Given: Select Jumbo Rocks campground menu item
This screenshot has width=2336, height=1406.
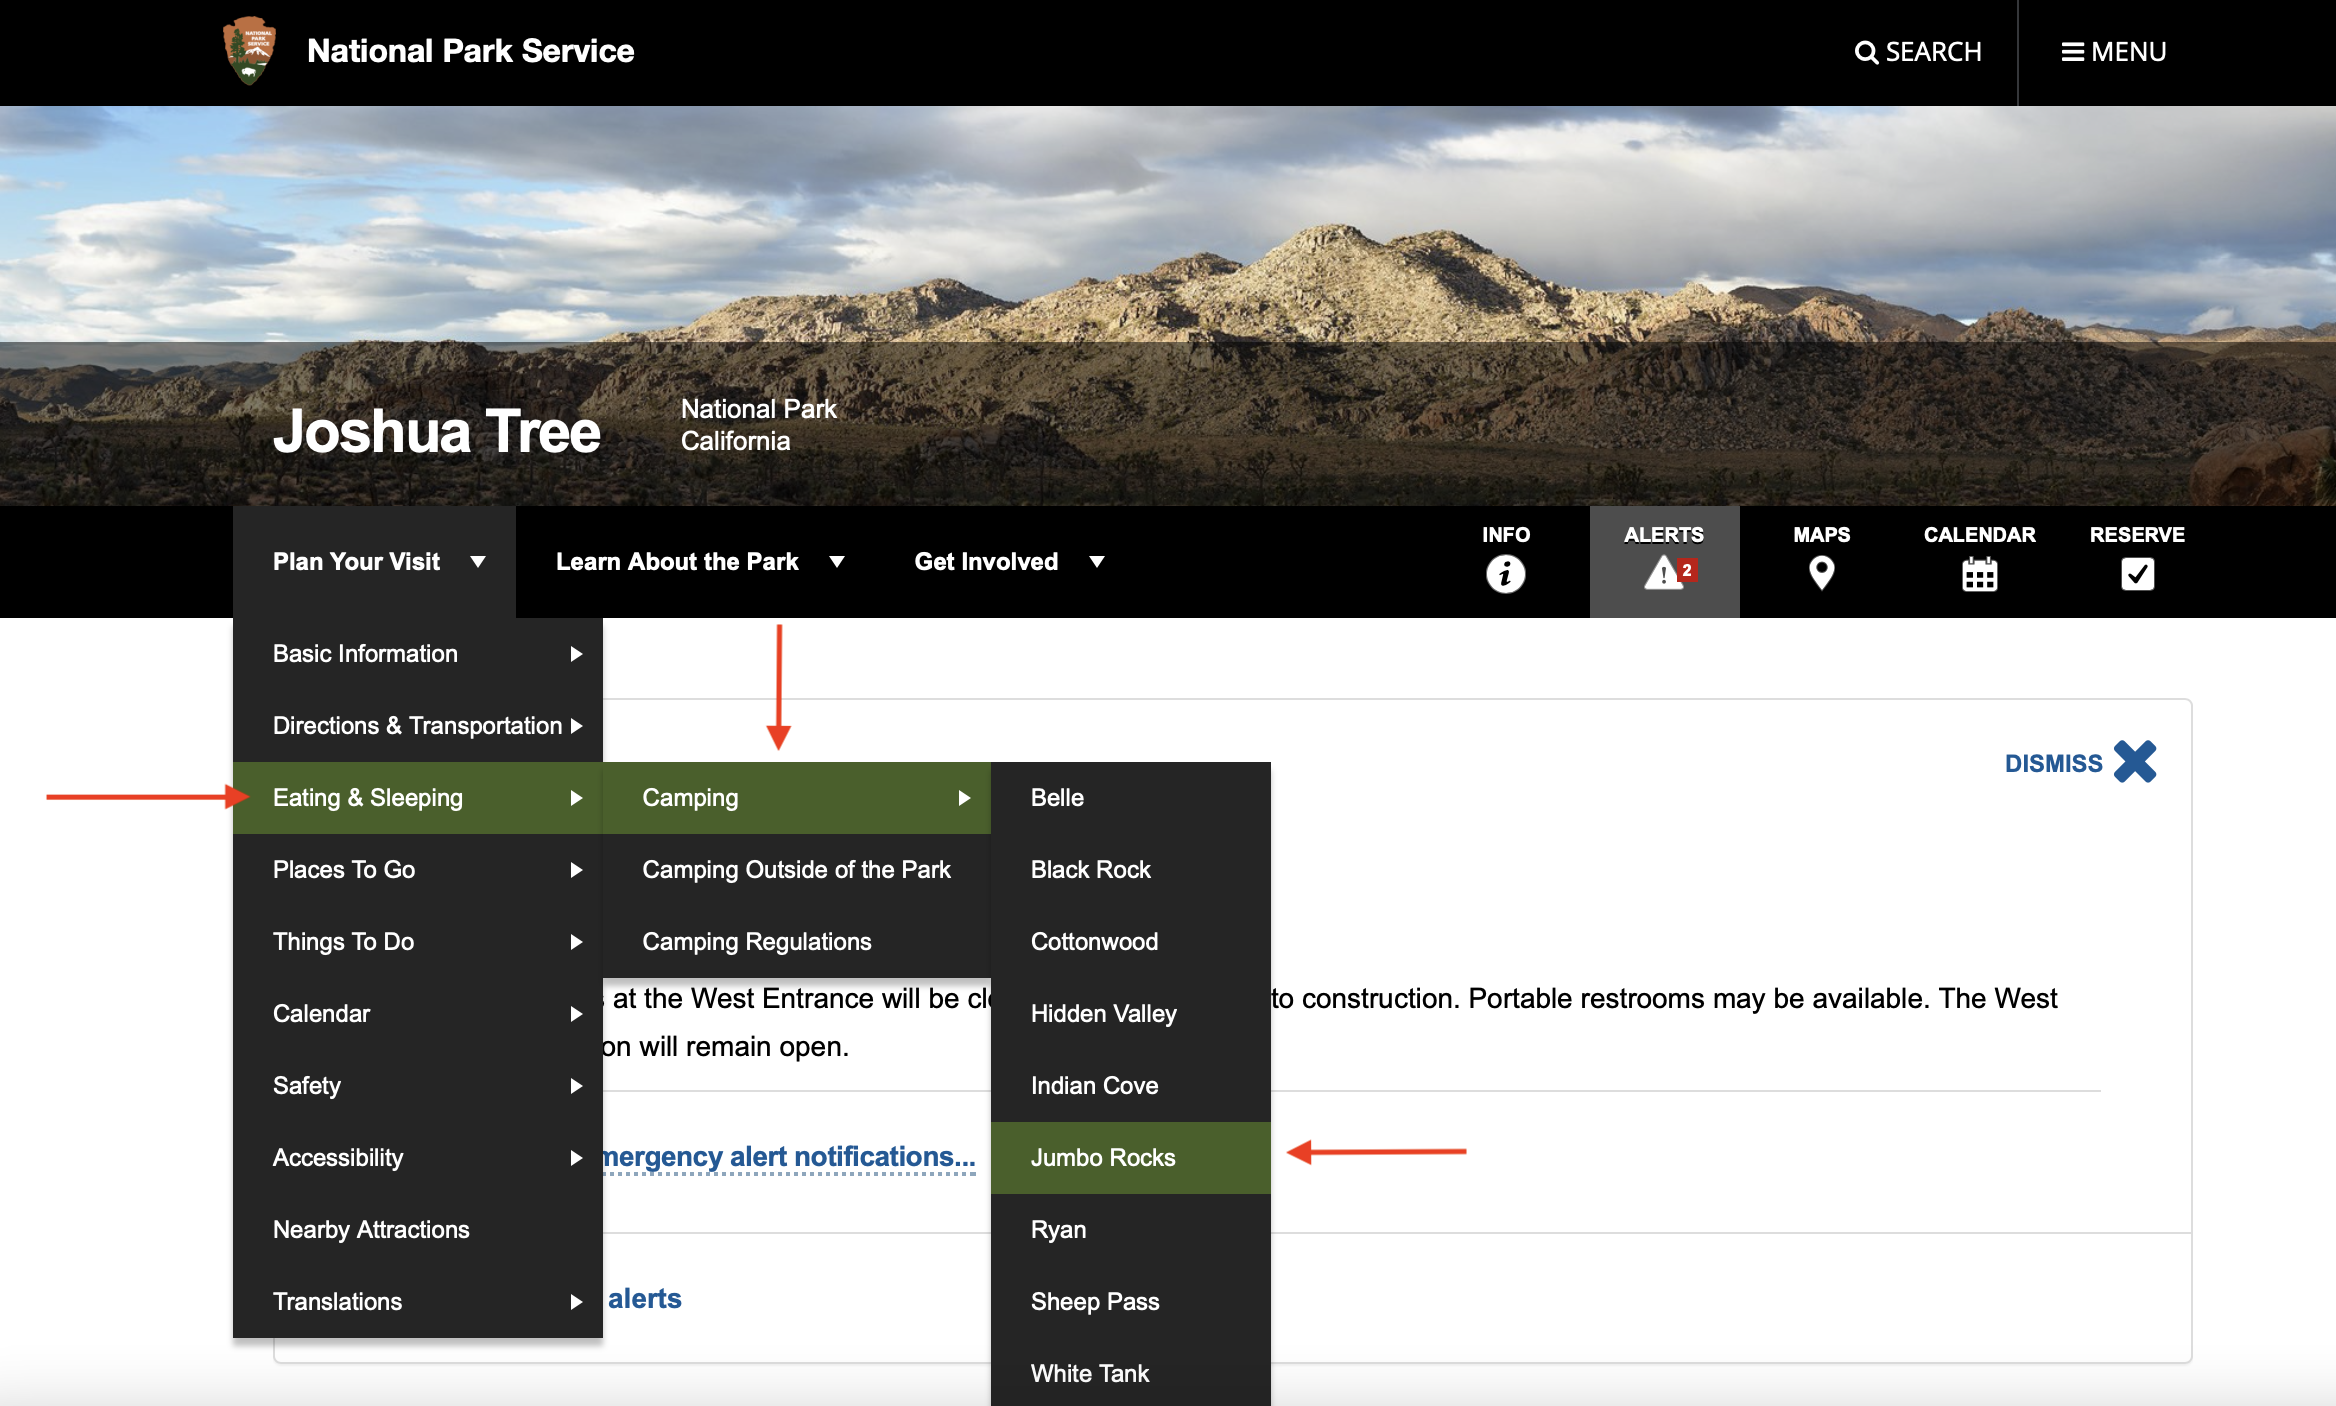Looking at the screenshot, I should (1103, 1157).
